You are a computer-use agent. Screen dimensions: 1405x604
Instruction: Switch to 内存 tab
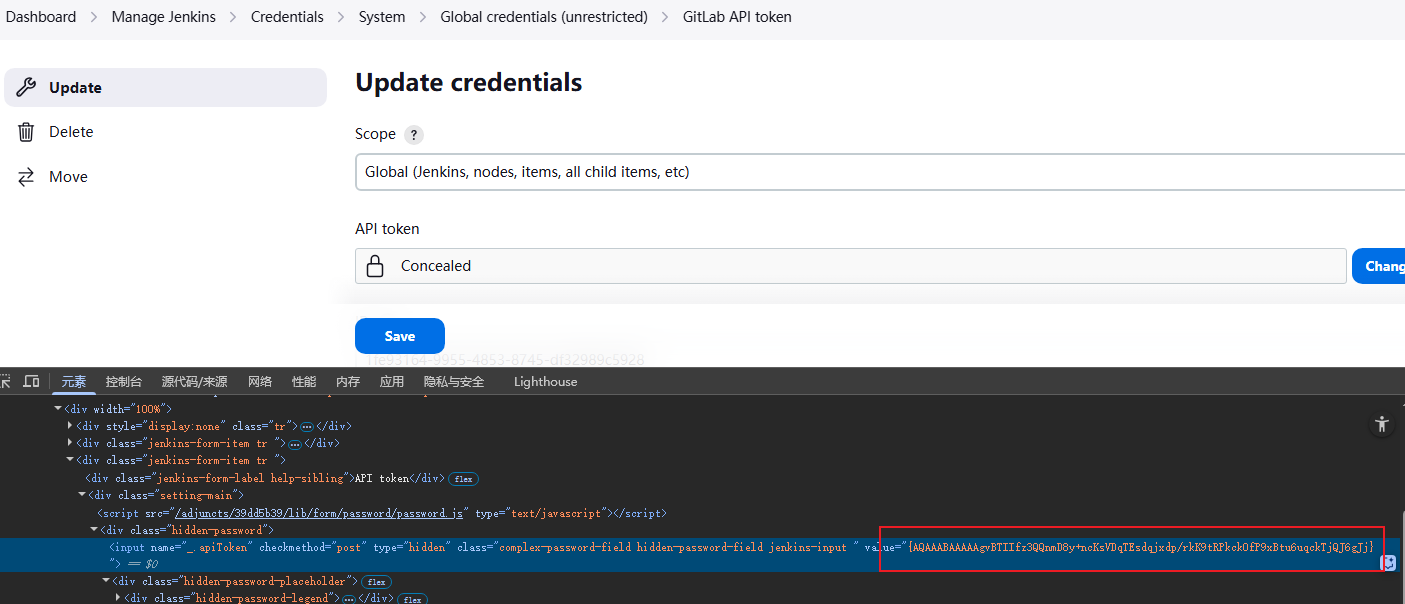348,382
